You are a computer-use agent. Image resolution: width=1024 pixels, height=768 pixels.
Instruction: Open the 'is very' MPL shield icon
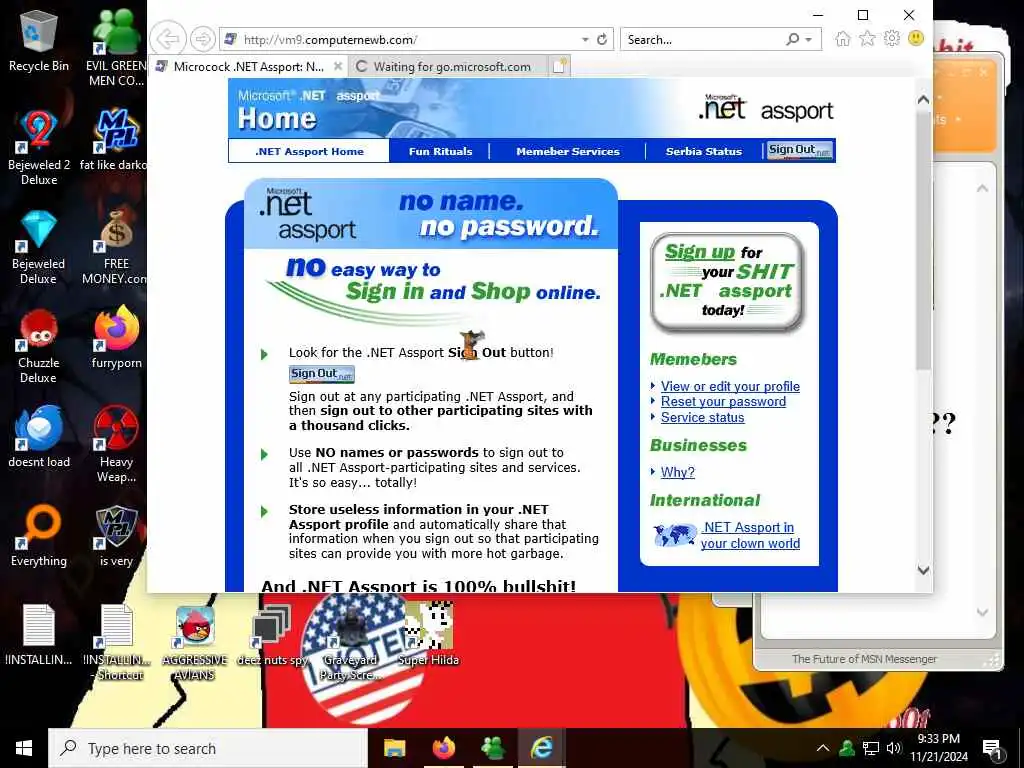coord(116,536)
